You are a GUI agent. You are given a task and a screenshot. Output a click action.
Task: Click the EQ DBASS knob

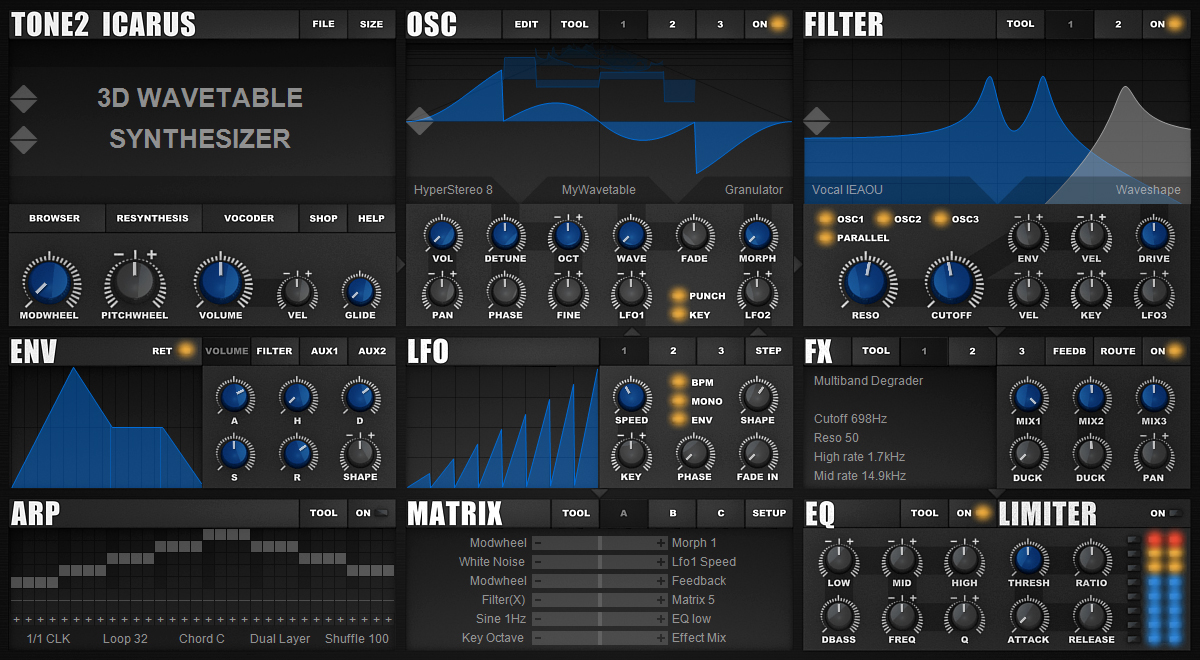pyautogui.click(x=839, y=615)
